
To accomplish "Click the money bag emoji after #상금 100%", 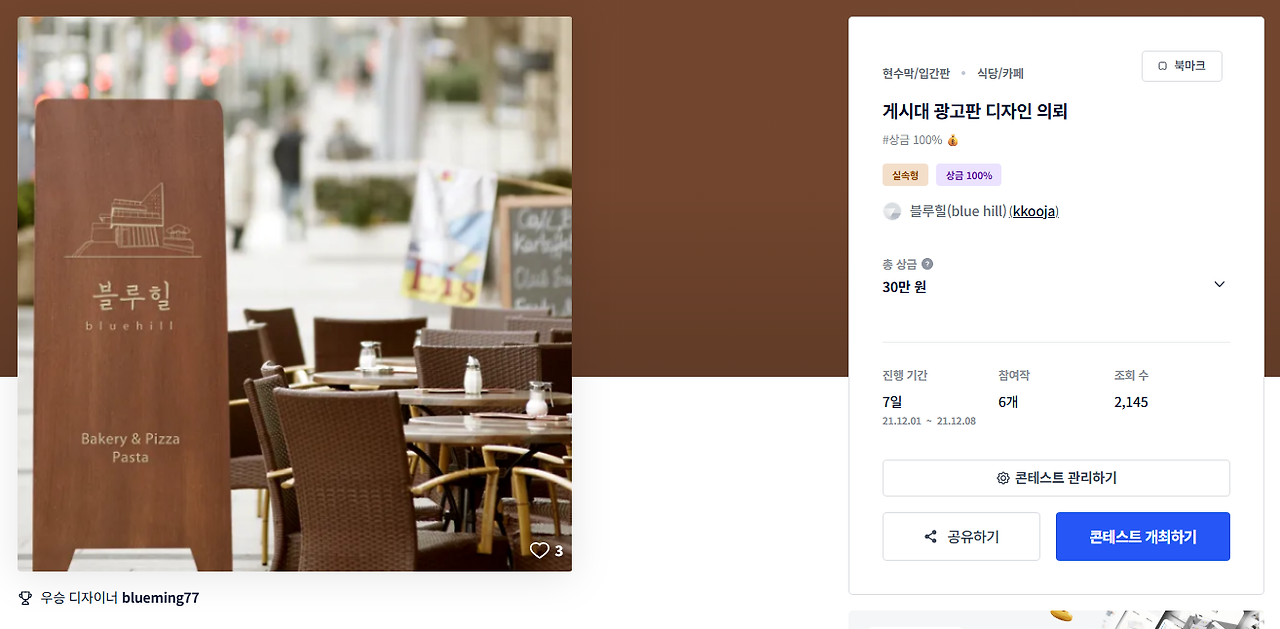I will point(953,140).
